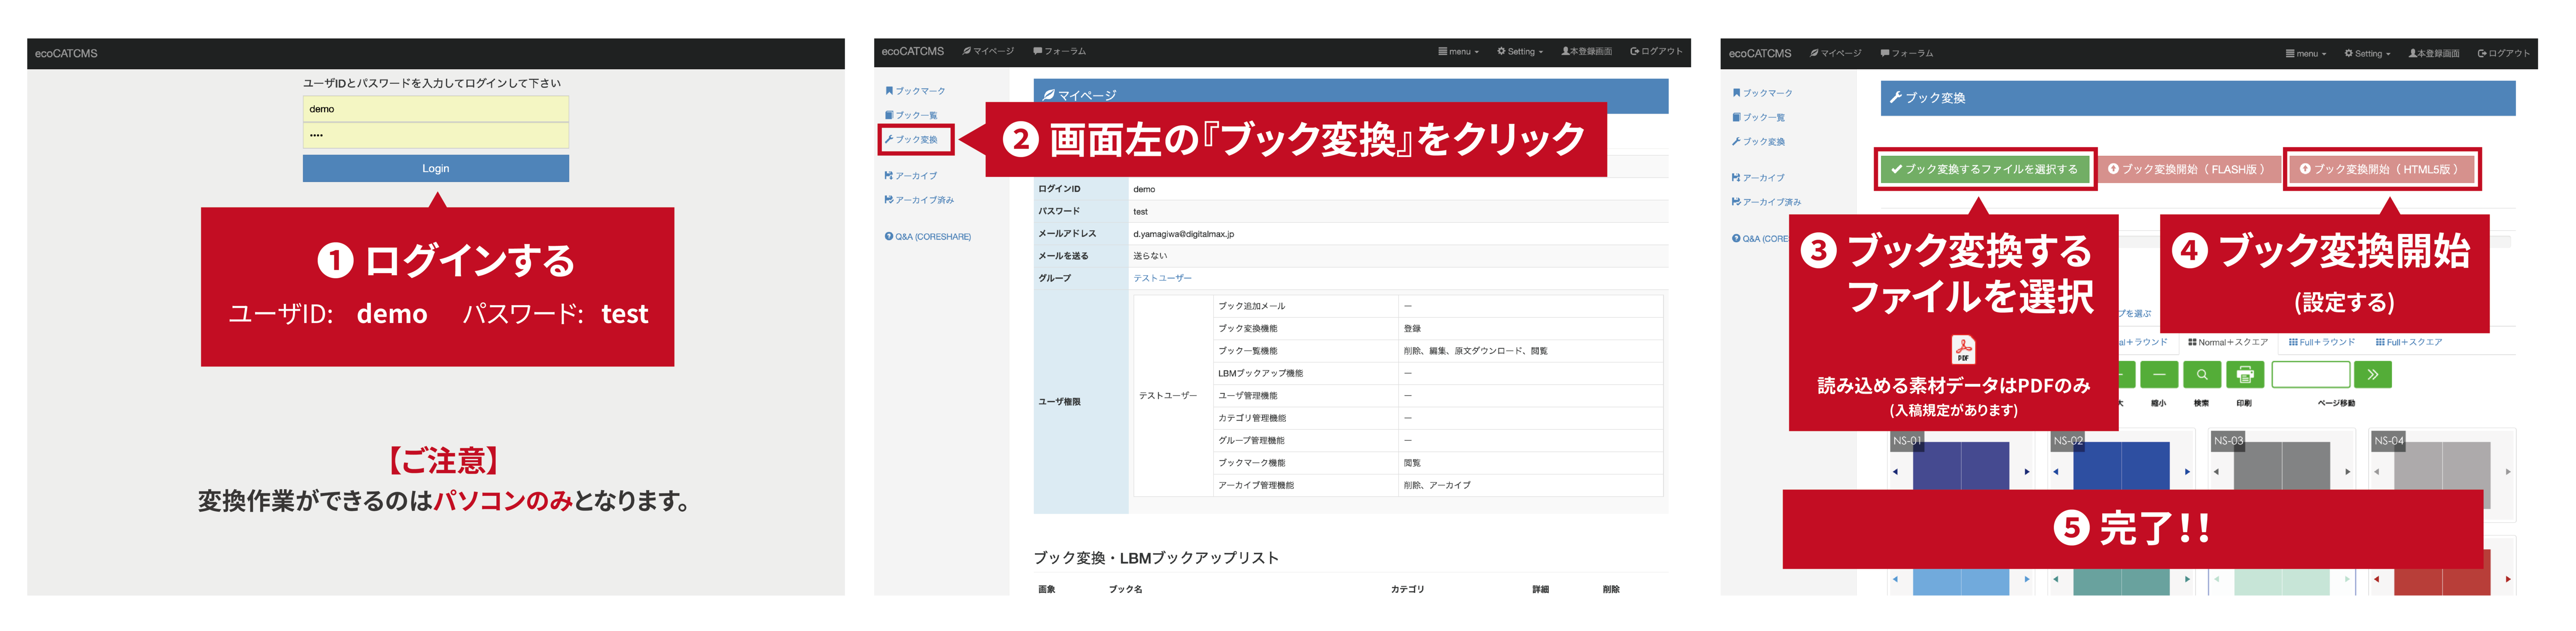Click the ブック一覧 text link on My Page sidebar
Screen dimensions: 2576x631
tap(916, 115)
